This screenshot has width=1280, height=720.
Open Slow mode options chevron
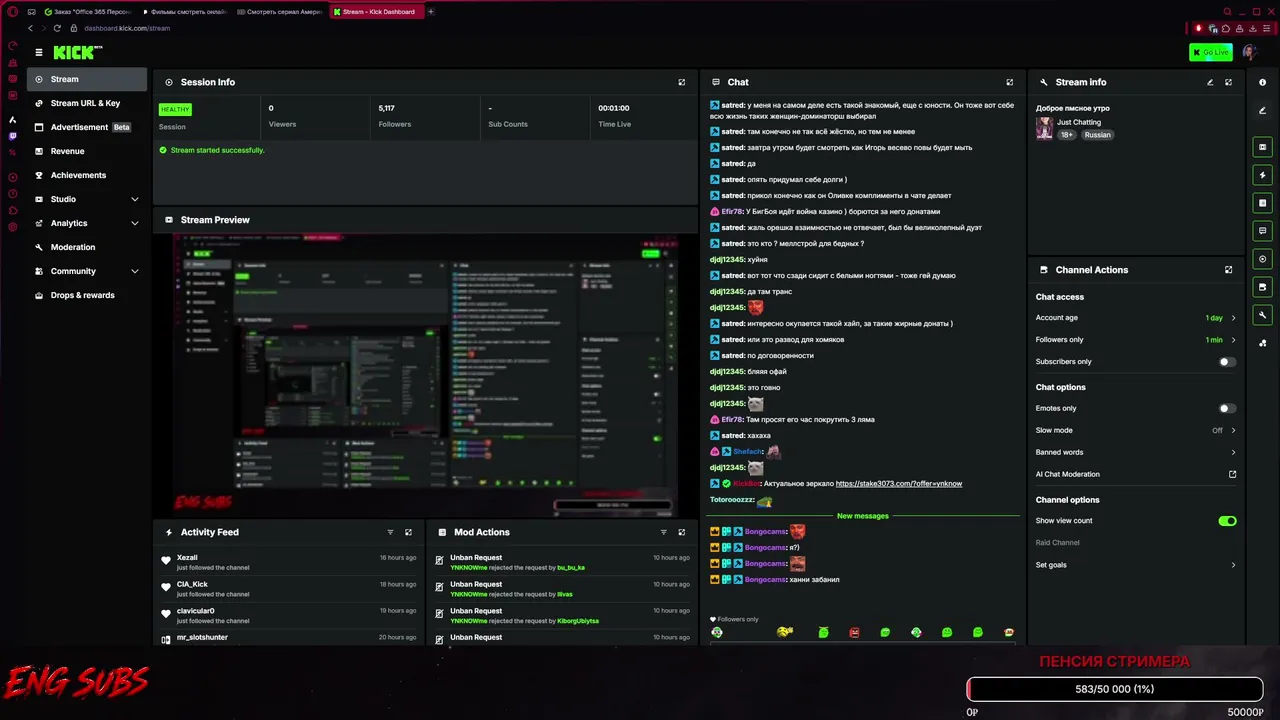pyautogui.click(x=1233, y=430)
